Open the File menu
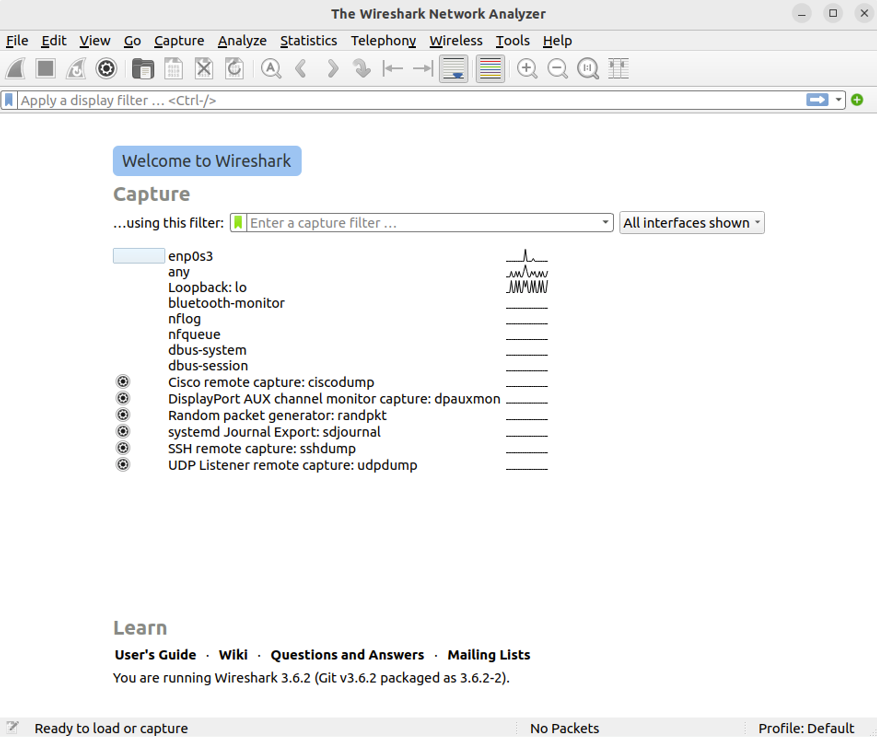Viewport: 877px width, 737px height. click(x=17, y=41)
